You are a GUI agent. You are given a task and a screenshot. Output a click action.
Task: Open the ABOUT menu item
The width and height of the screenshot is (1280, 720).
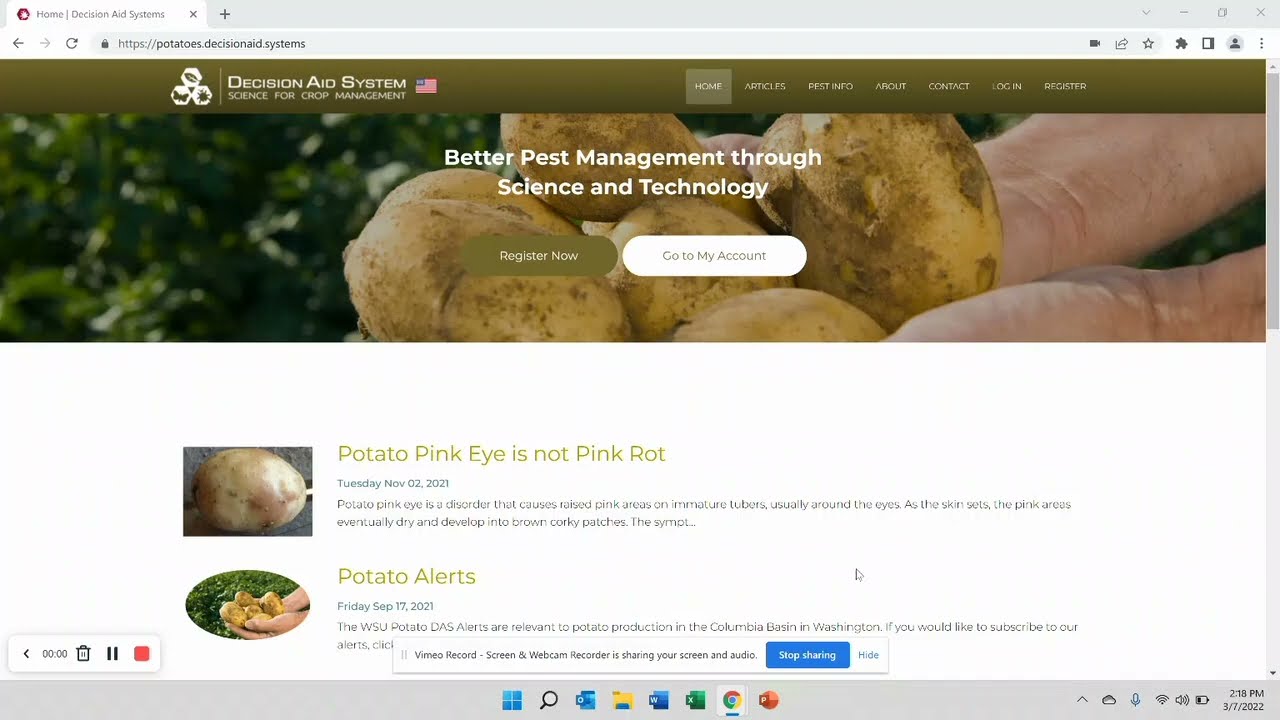click(x=890, y=86)
